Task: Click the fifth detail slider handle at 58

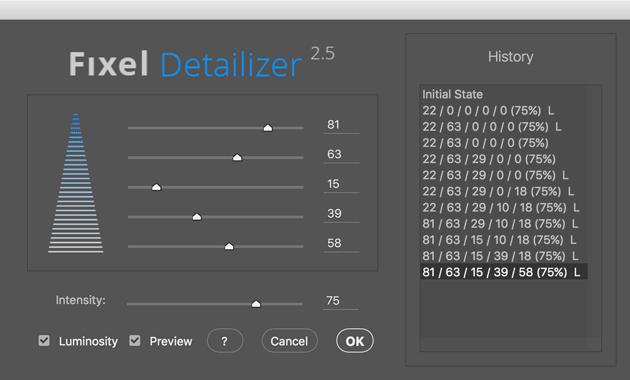Action: (x=229, y=246)
